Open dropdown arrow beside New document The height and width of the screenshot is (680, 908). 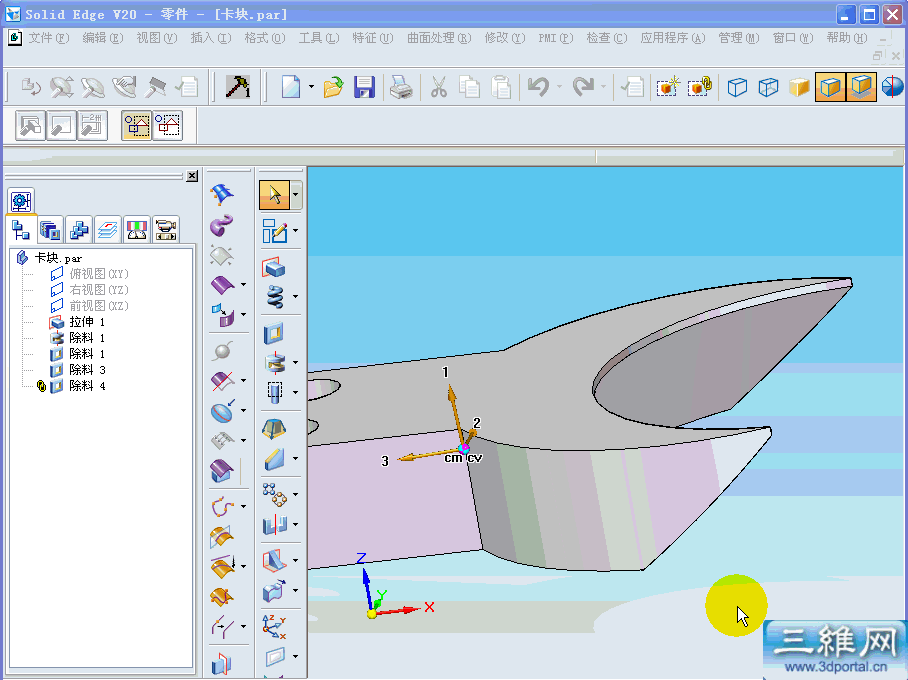point(312,87)
